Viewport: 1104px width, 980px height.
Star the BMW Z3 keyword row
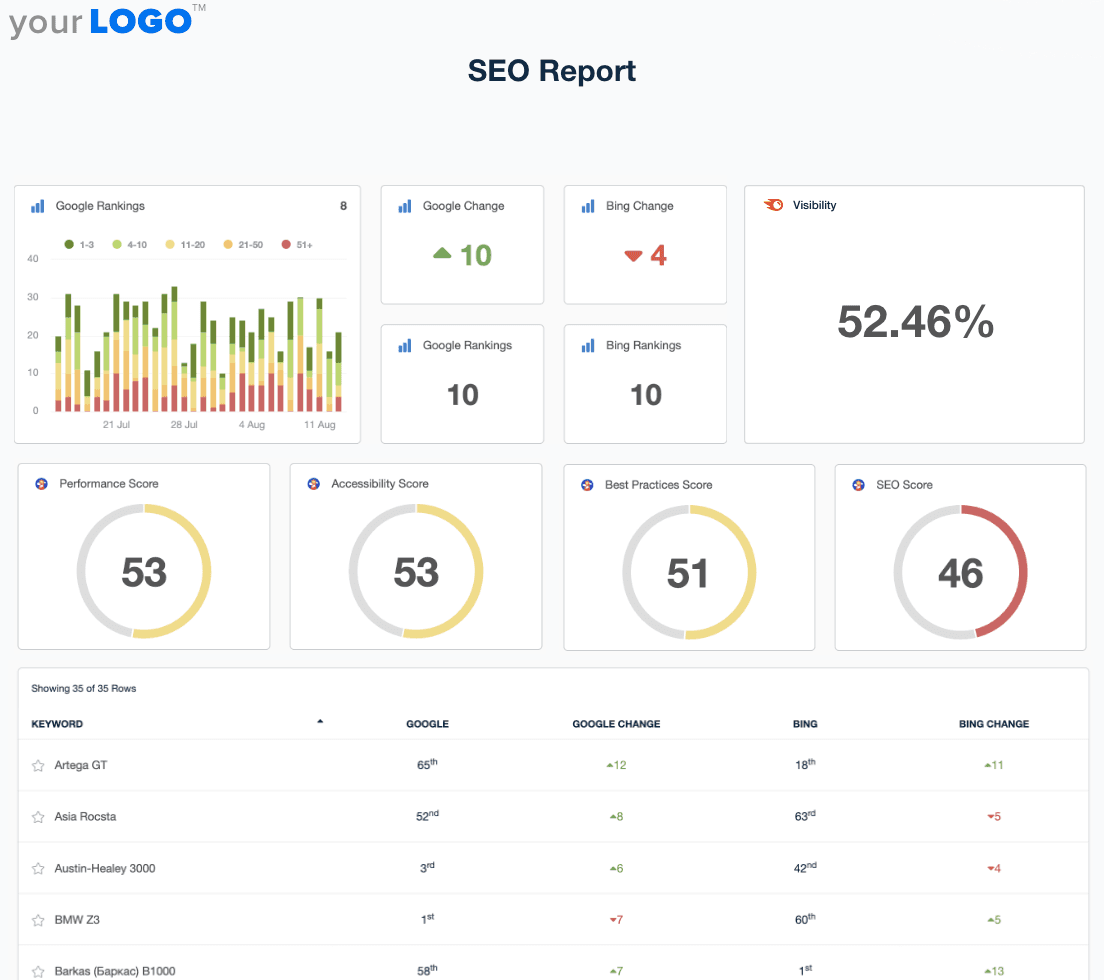(38, 920)
